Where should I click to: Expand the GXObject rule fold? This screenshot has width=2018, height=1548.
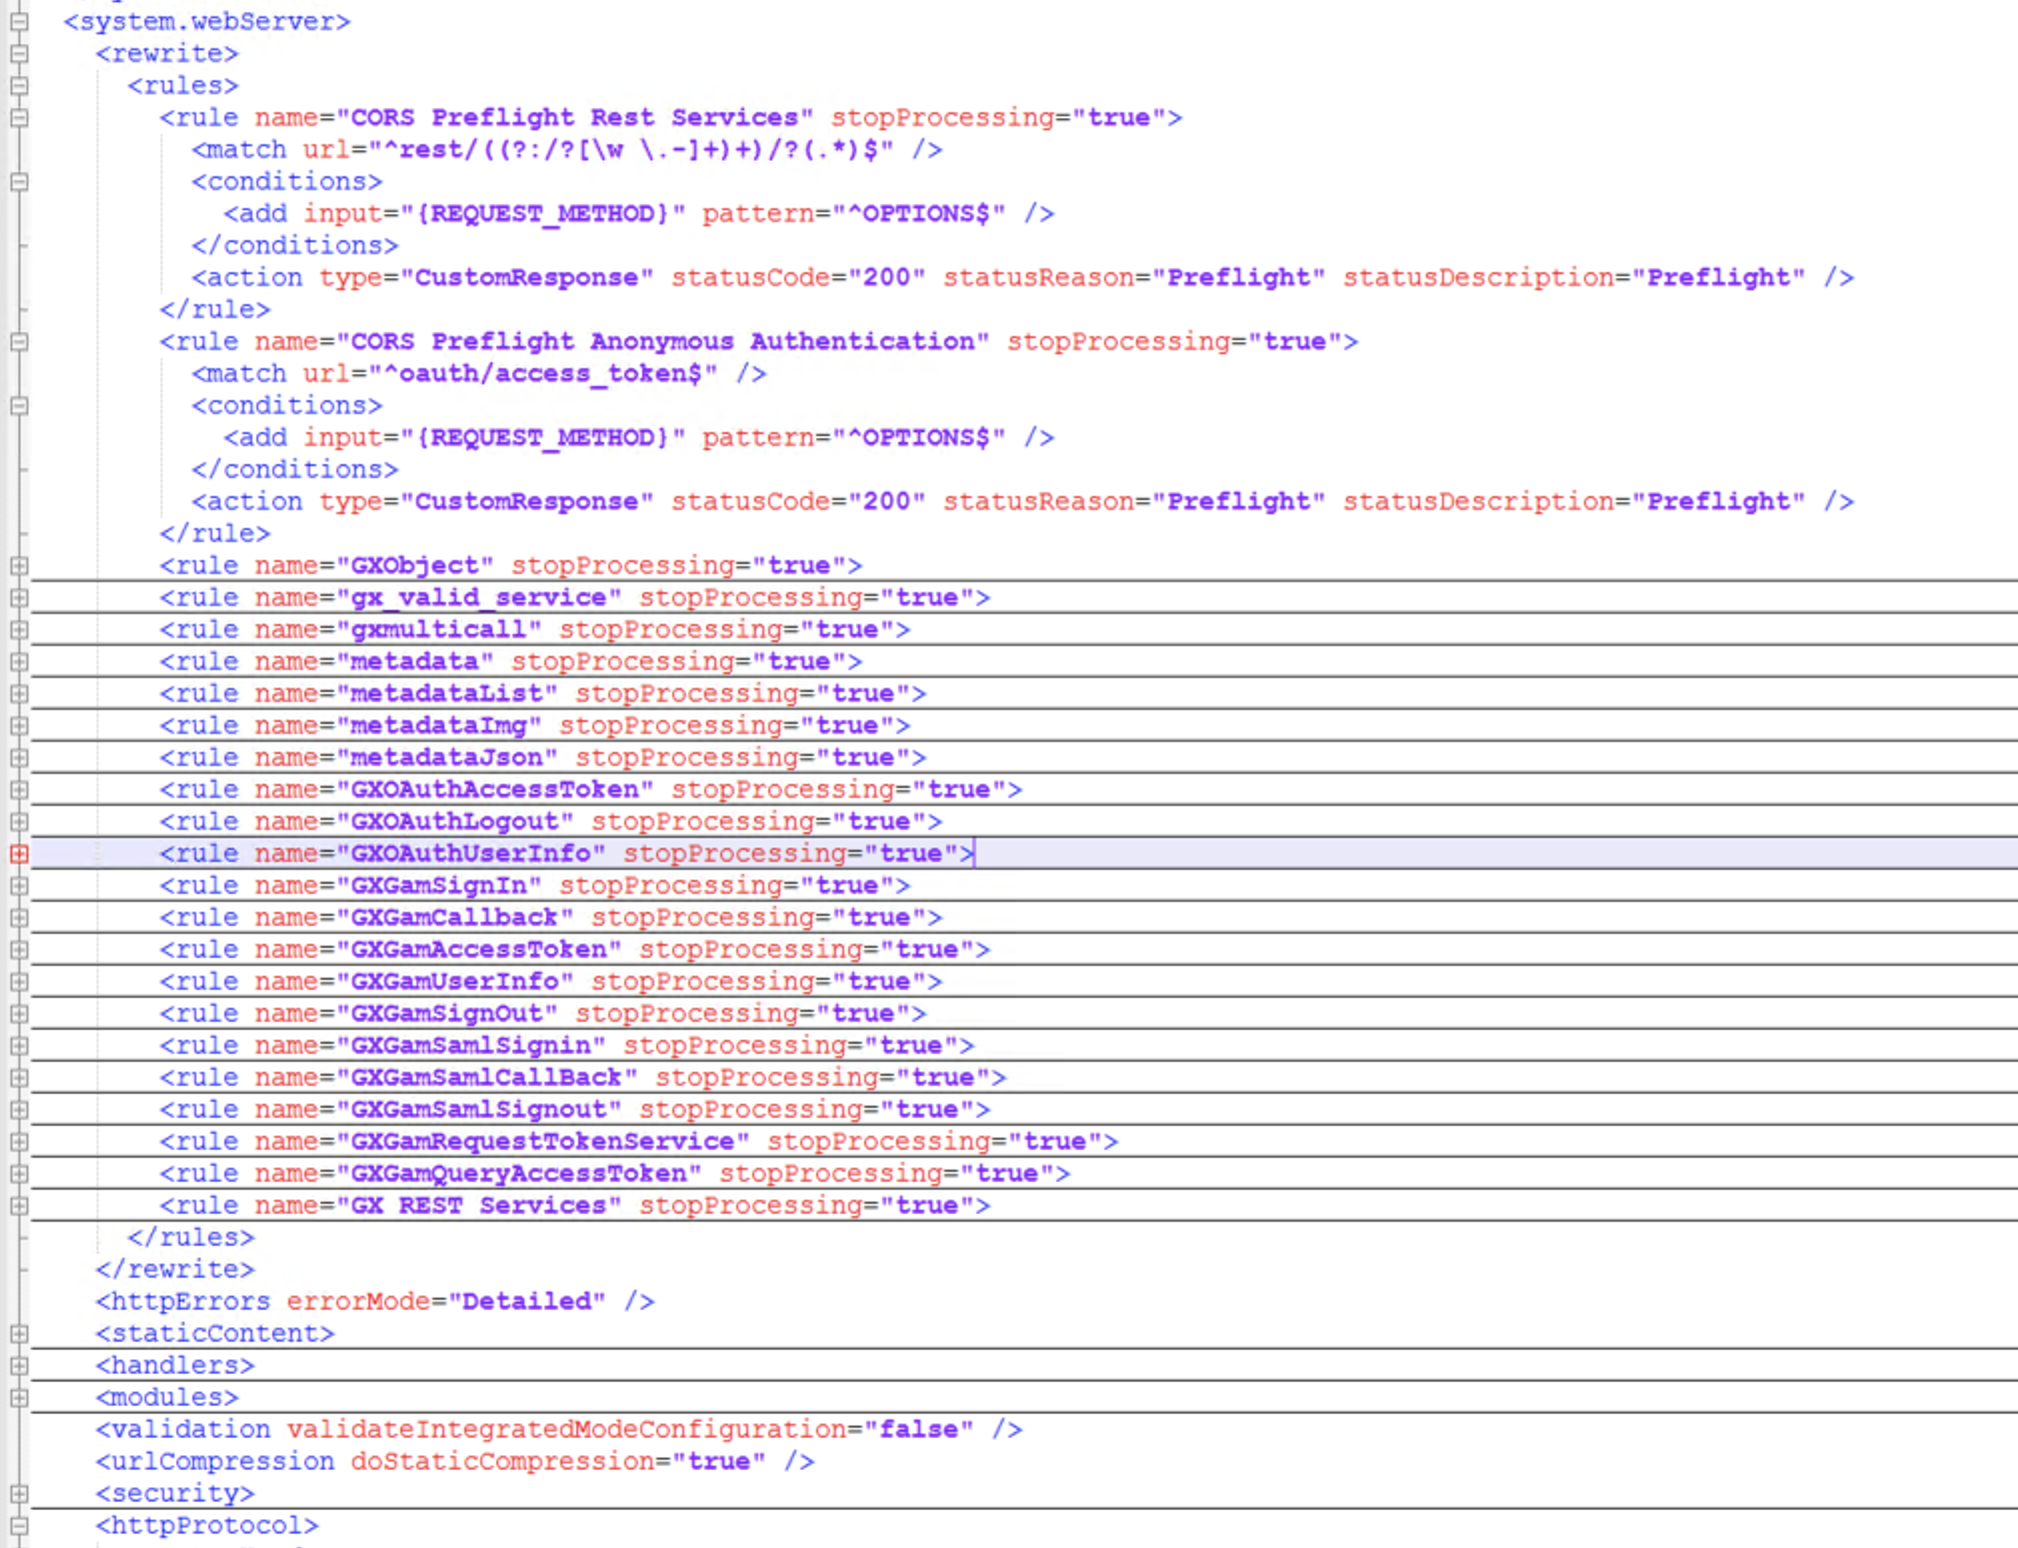point(18,565)
